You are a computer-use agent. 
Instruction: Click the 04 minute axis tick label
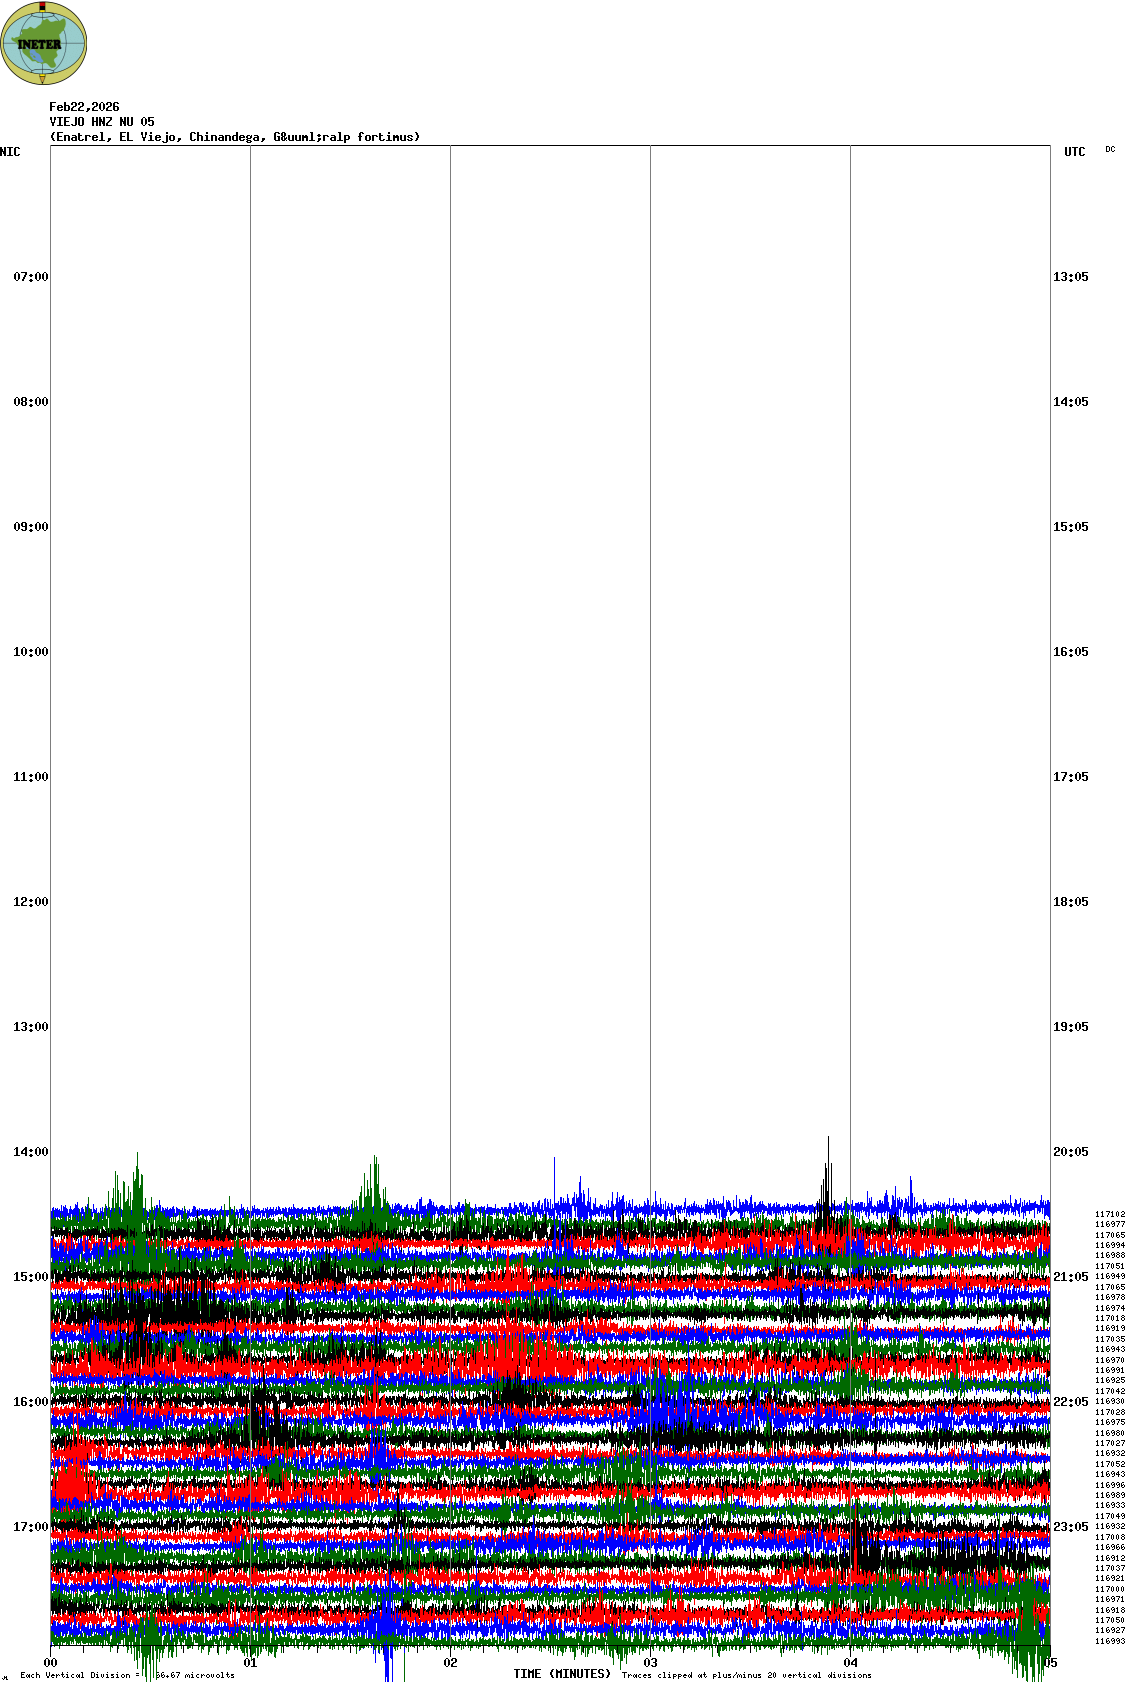coord(851,1663)
